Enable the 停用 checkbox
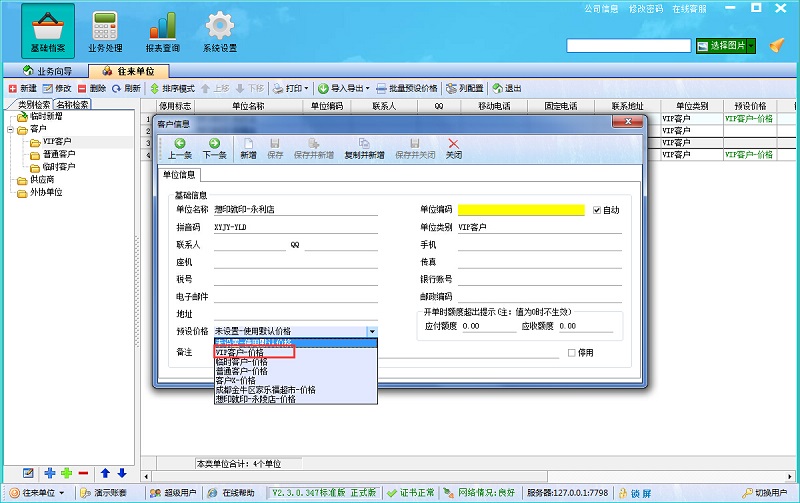800x503 pixels. click(572, 353)
